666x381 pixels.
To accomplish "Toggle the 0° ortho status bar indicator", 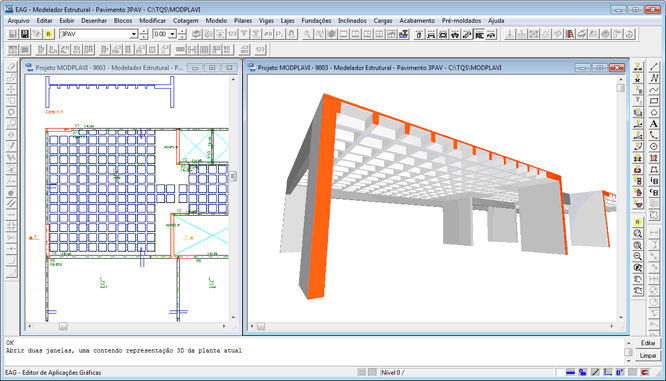I will [620, 373].
